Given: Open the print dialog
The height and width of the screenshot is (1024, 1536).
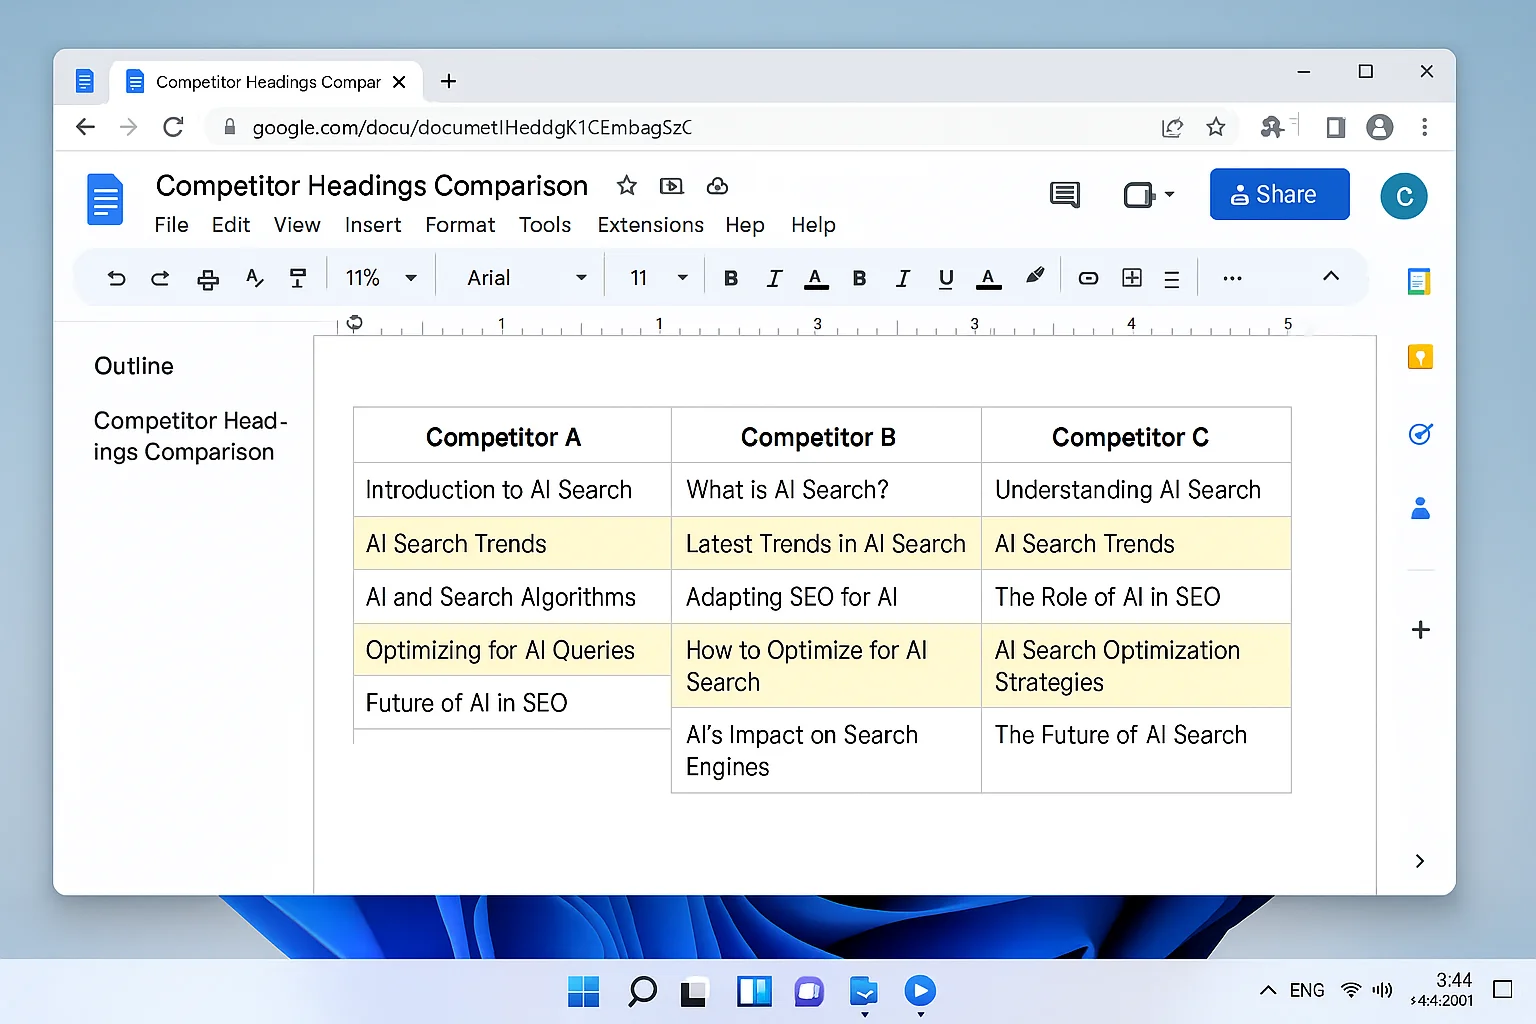Looking at the screenshot, I should [207, 277].
